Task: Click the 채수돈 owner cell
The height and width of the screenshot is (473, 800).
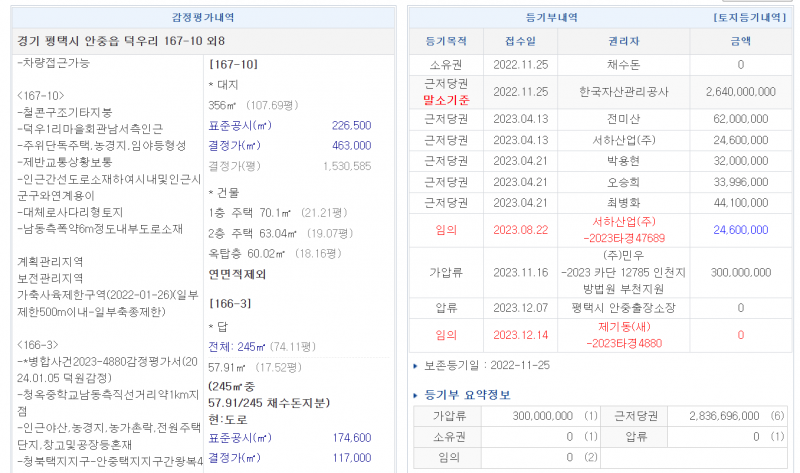Action: (623, 65)
